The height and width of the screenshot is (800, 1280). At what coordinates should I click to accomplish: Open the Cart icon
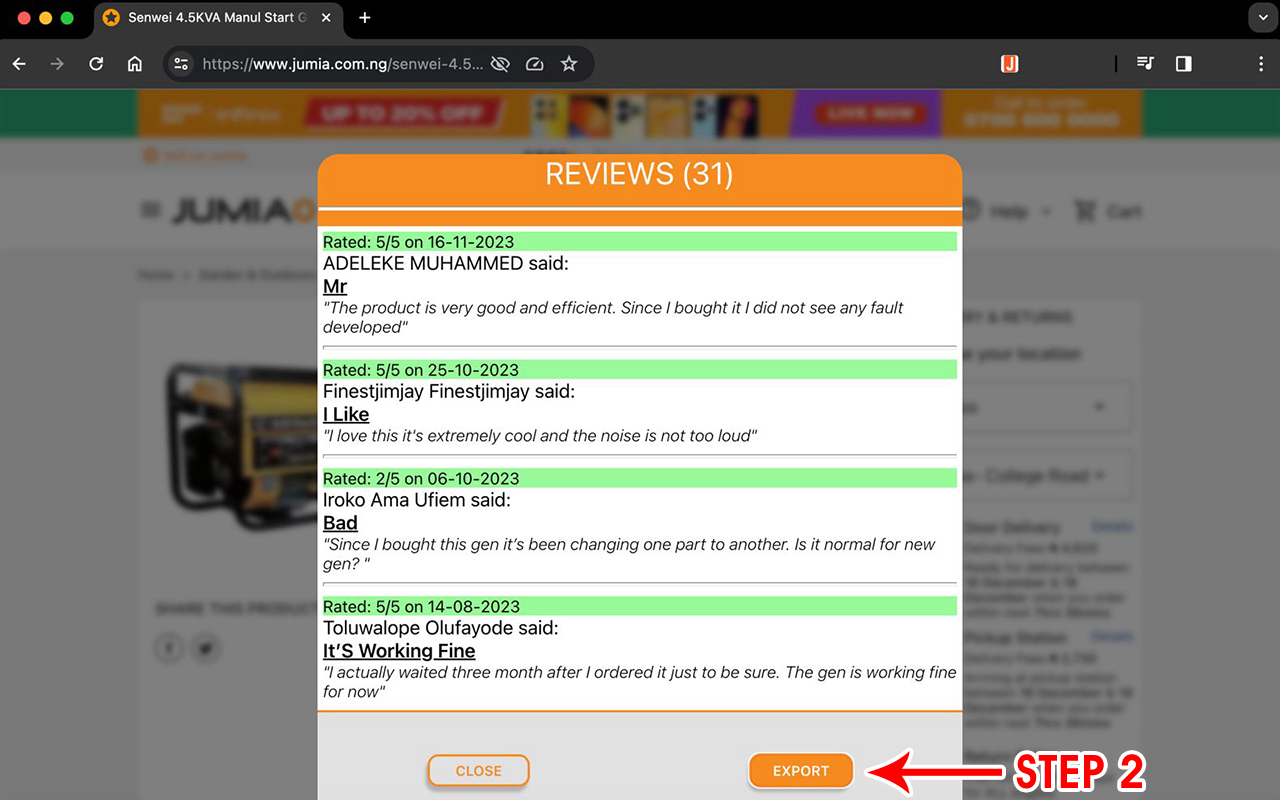pyautogui.click(x=1107, y=211)
